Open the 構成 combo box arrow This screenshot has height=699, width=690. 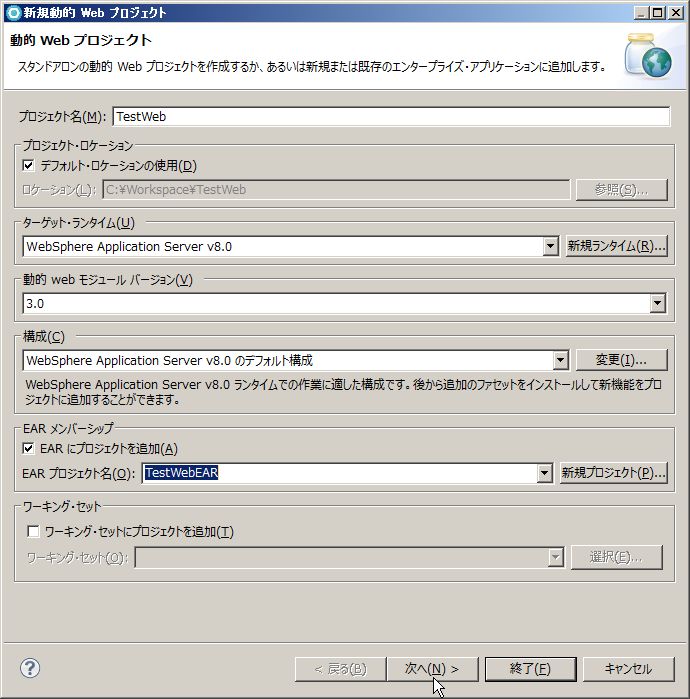tap(560, 360)
